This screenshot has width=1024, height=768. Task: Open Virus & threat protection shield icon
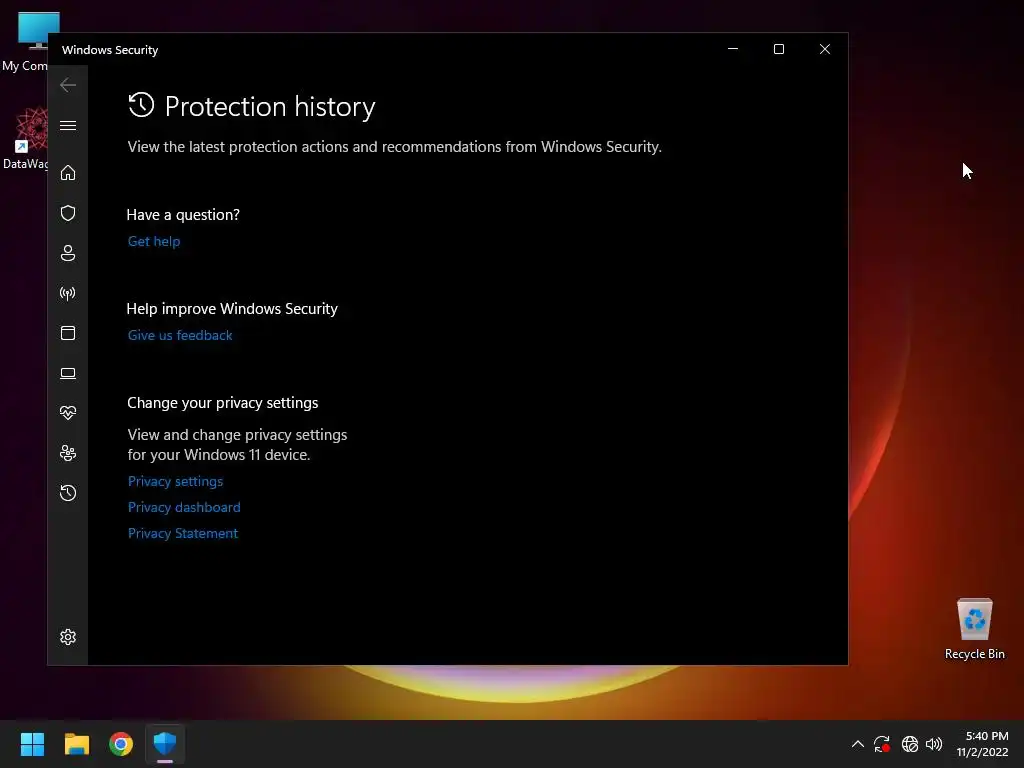click(x=68, y=213)
